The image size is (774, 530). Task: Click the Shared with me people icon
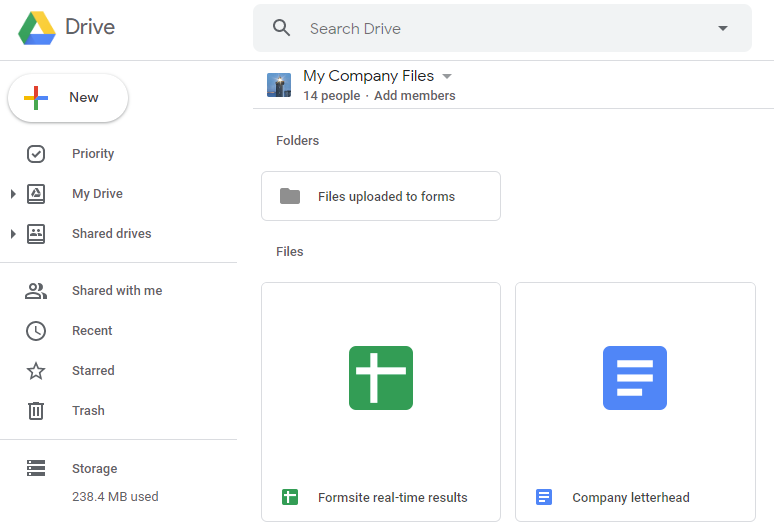click(x=36, y=291)
